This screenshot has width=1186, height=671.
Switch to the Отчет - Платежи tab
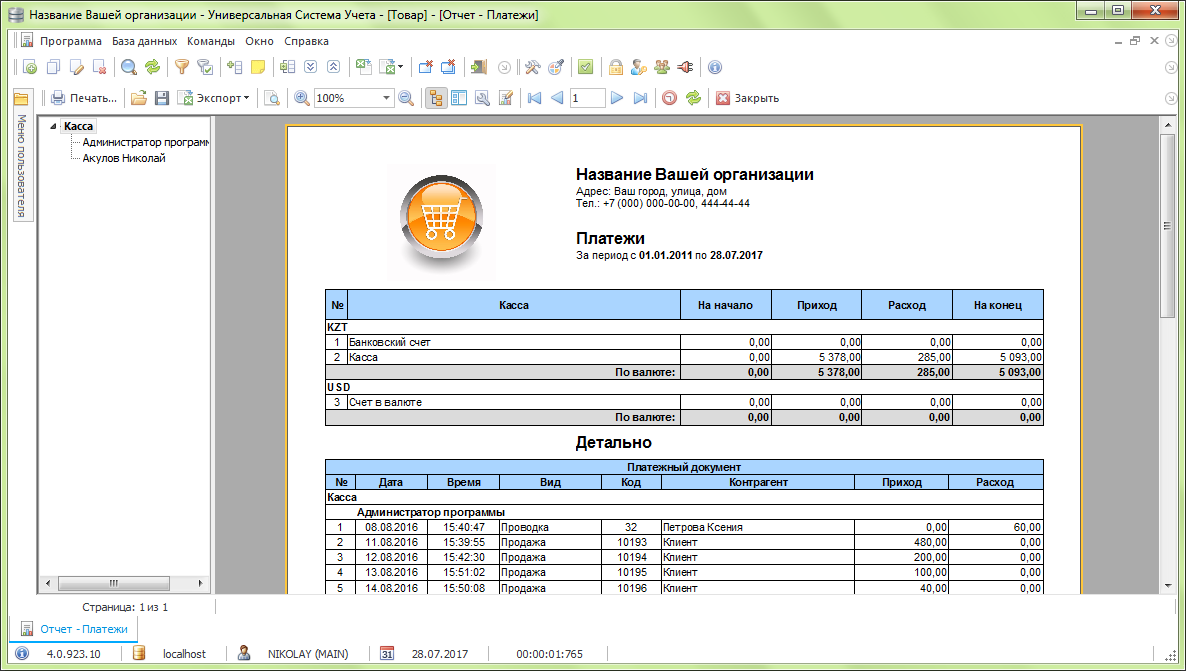pos(74,629)
